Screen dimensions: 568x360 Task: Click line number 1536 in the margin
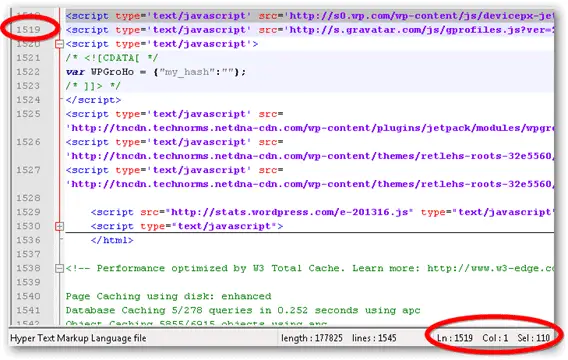(x=28, y=240)
